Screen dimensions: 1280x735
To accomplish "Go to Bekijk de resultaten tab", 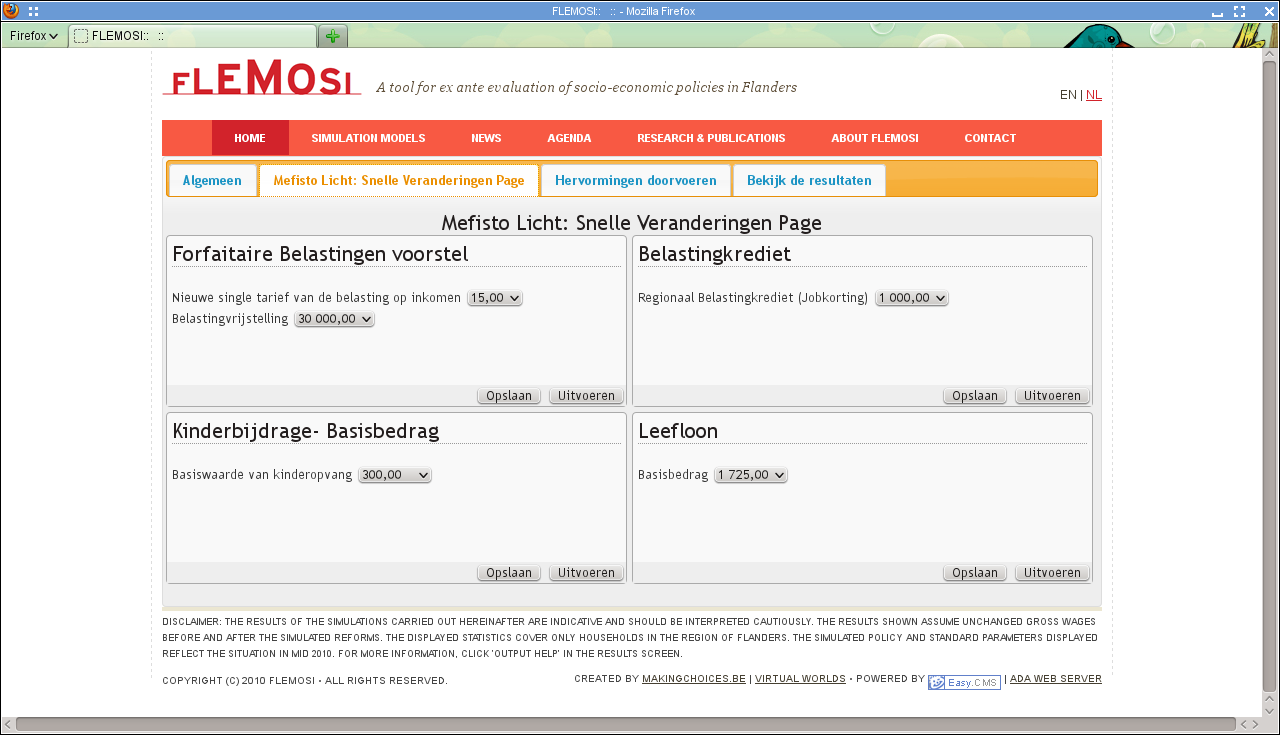I will click(809, 181).
